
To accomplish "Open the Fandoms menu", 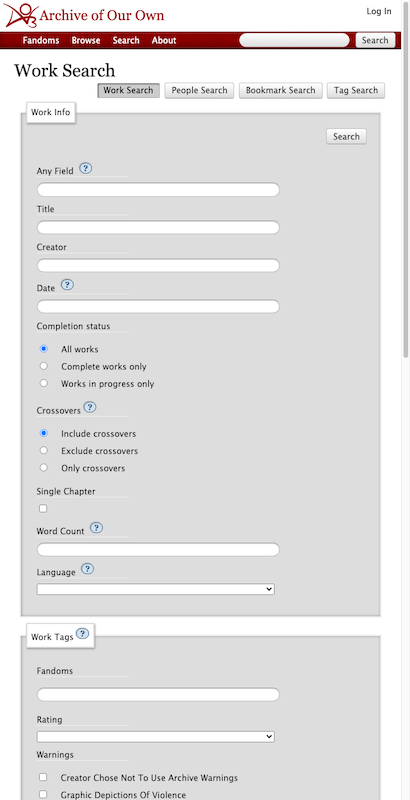I will tap(41, 40).
